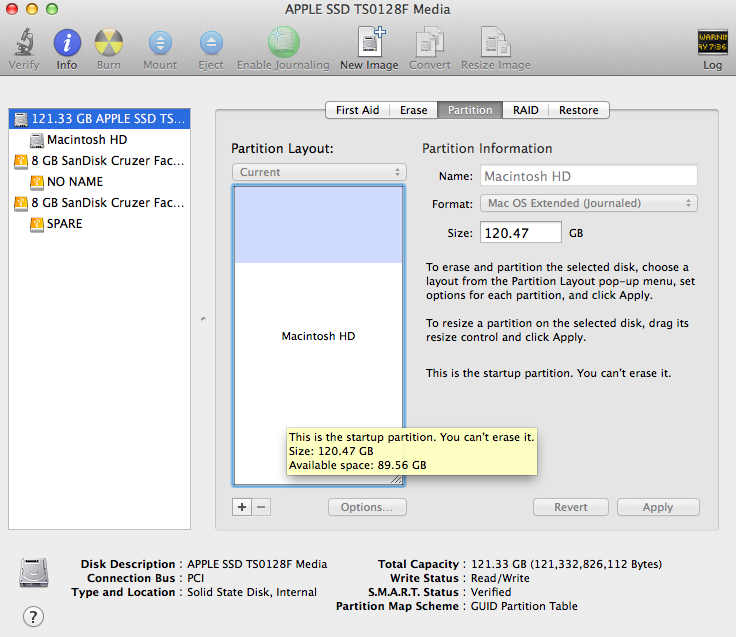
Task: Select the first 8 GB SanDisk Cruzer disk
Action: click(100, 161)
